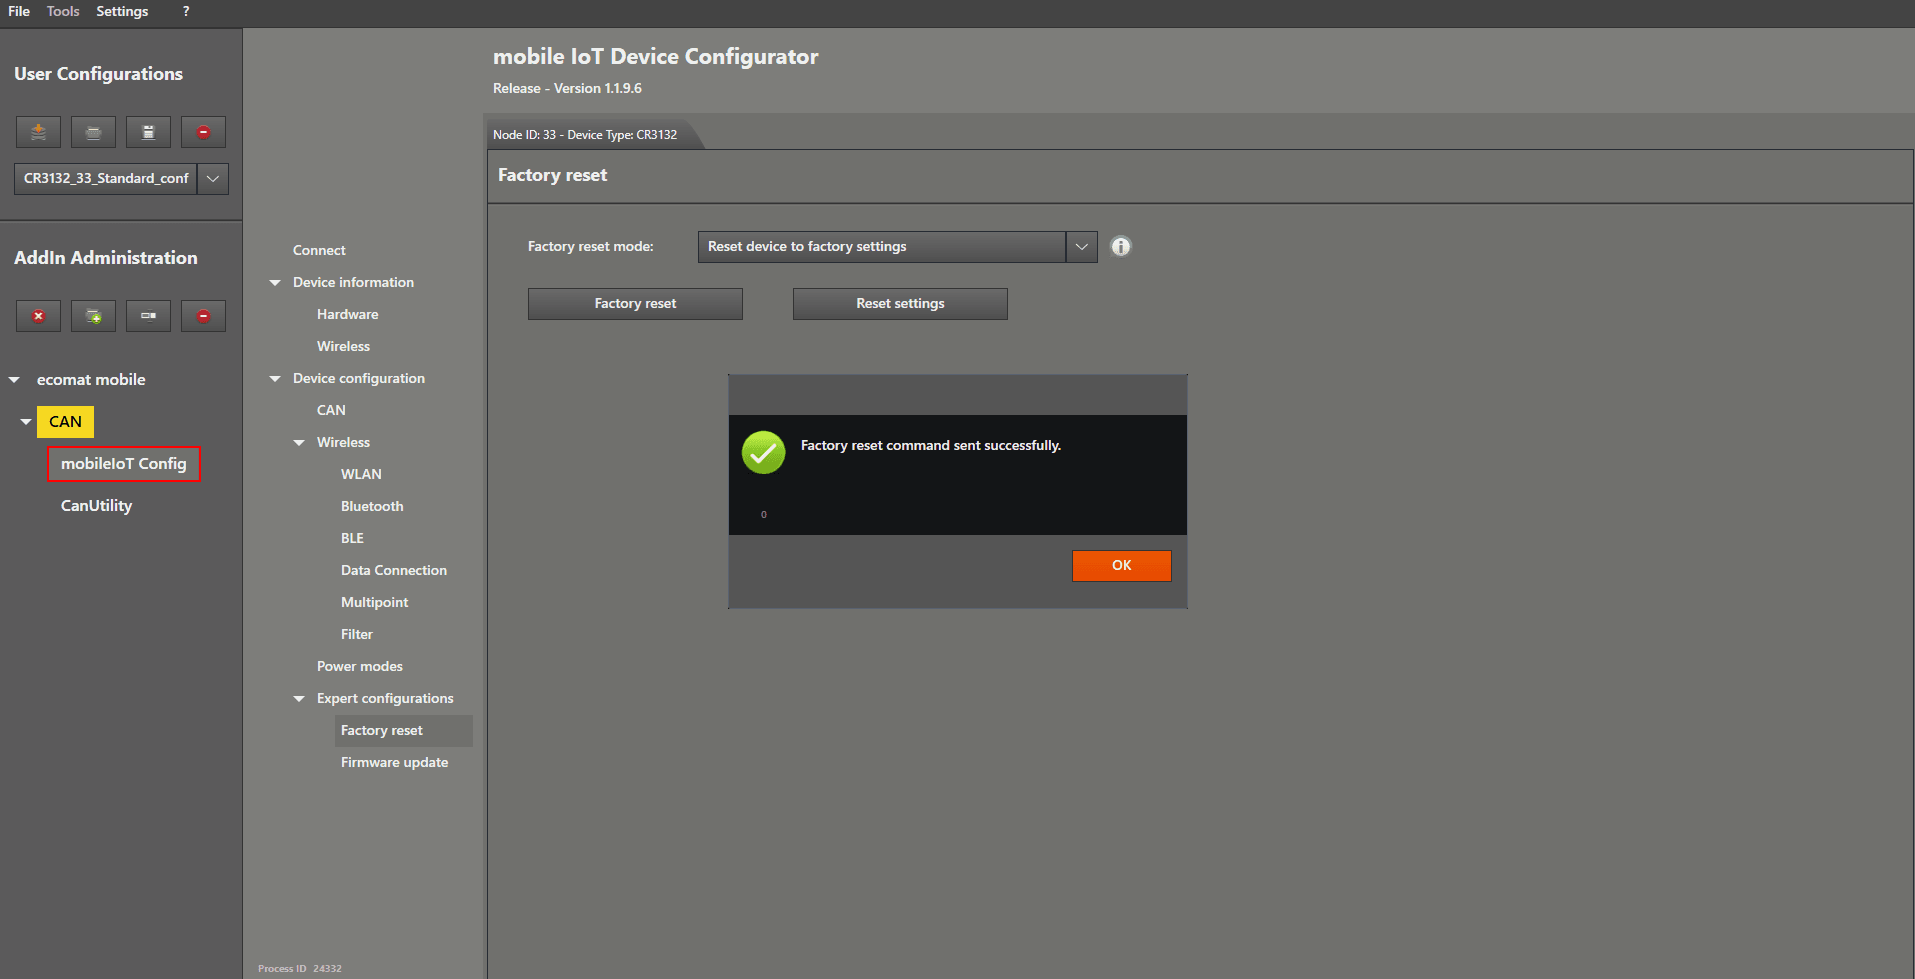
Task: Collapse the ecomat mobile tree node
Action: [x=14, y=380]
